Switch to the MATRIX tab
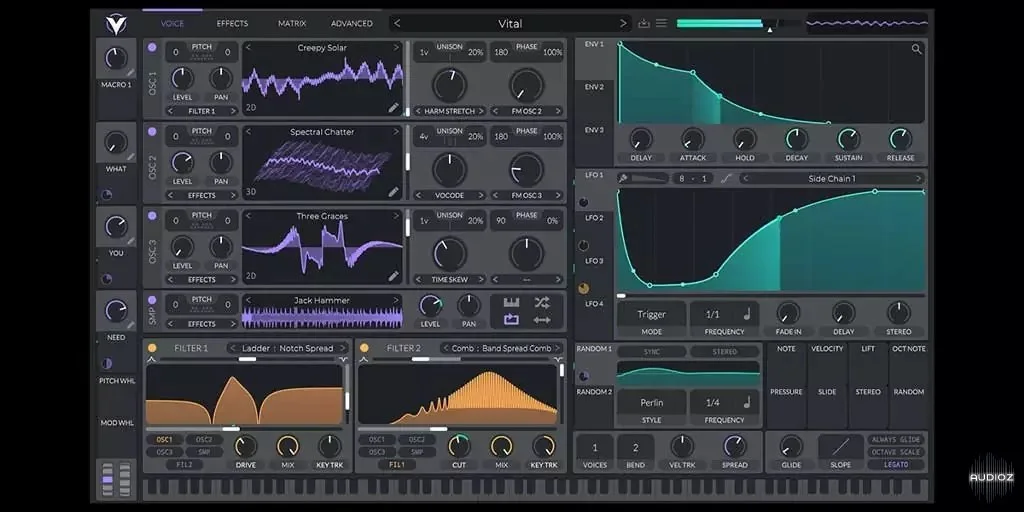Viewport: 1024px width, 512px height. 292,24
